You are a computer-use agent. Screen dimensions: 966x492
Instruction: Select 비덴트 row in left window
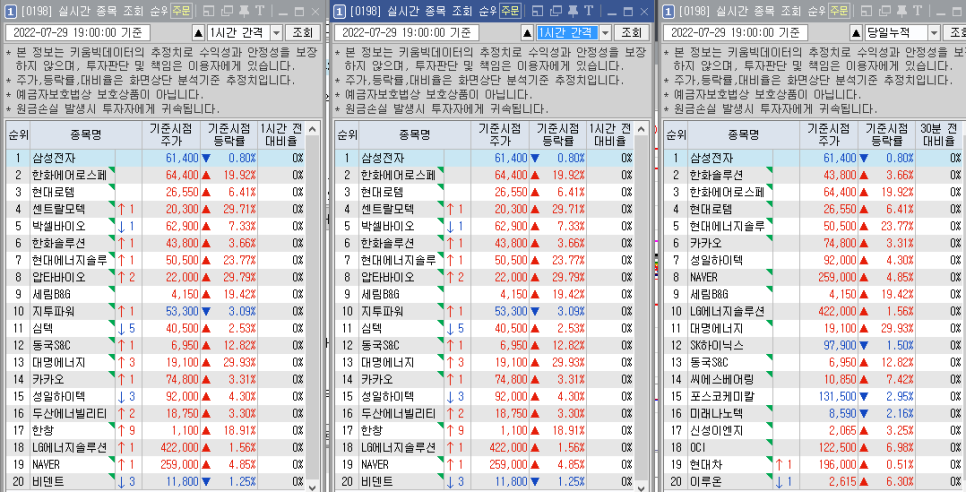[156, 482]
